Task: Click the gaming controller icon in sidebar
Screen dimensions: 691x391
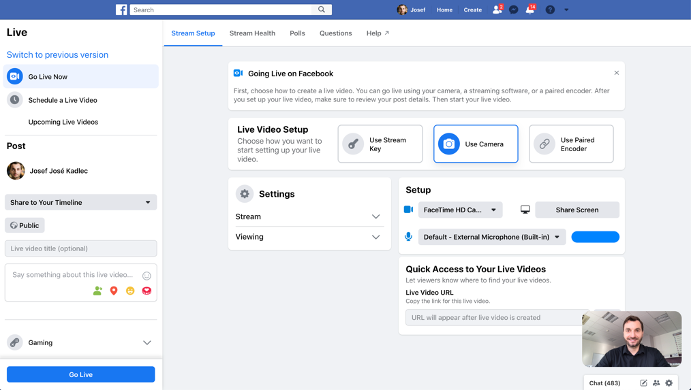Action: pos(15,342)
